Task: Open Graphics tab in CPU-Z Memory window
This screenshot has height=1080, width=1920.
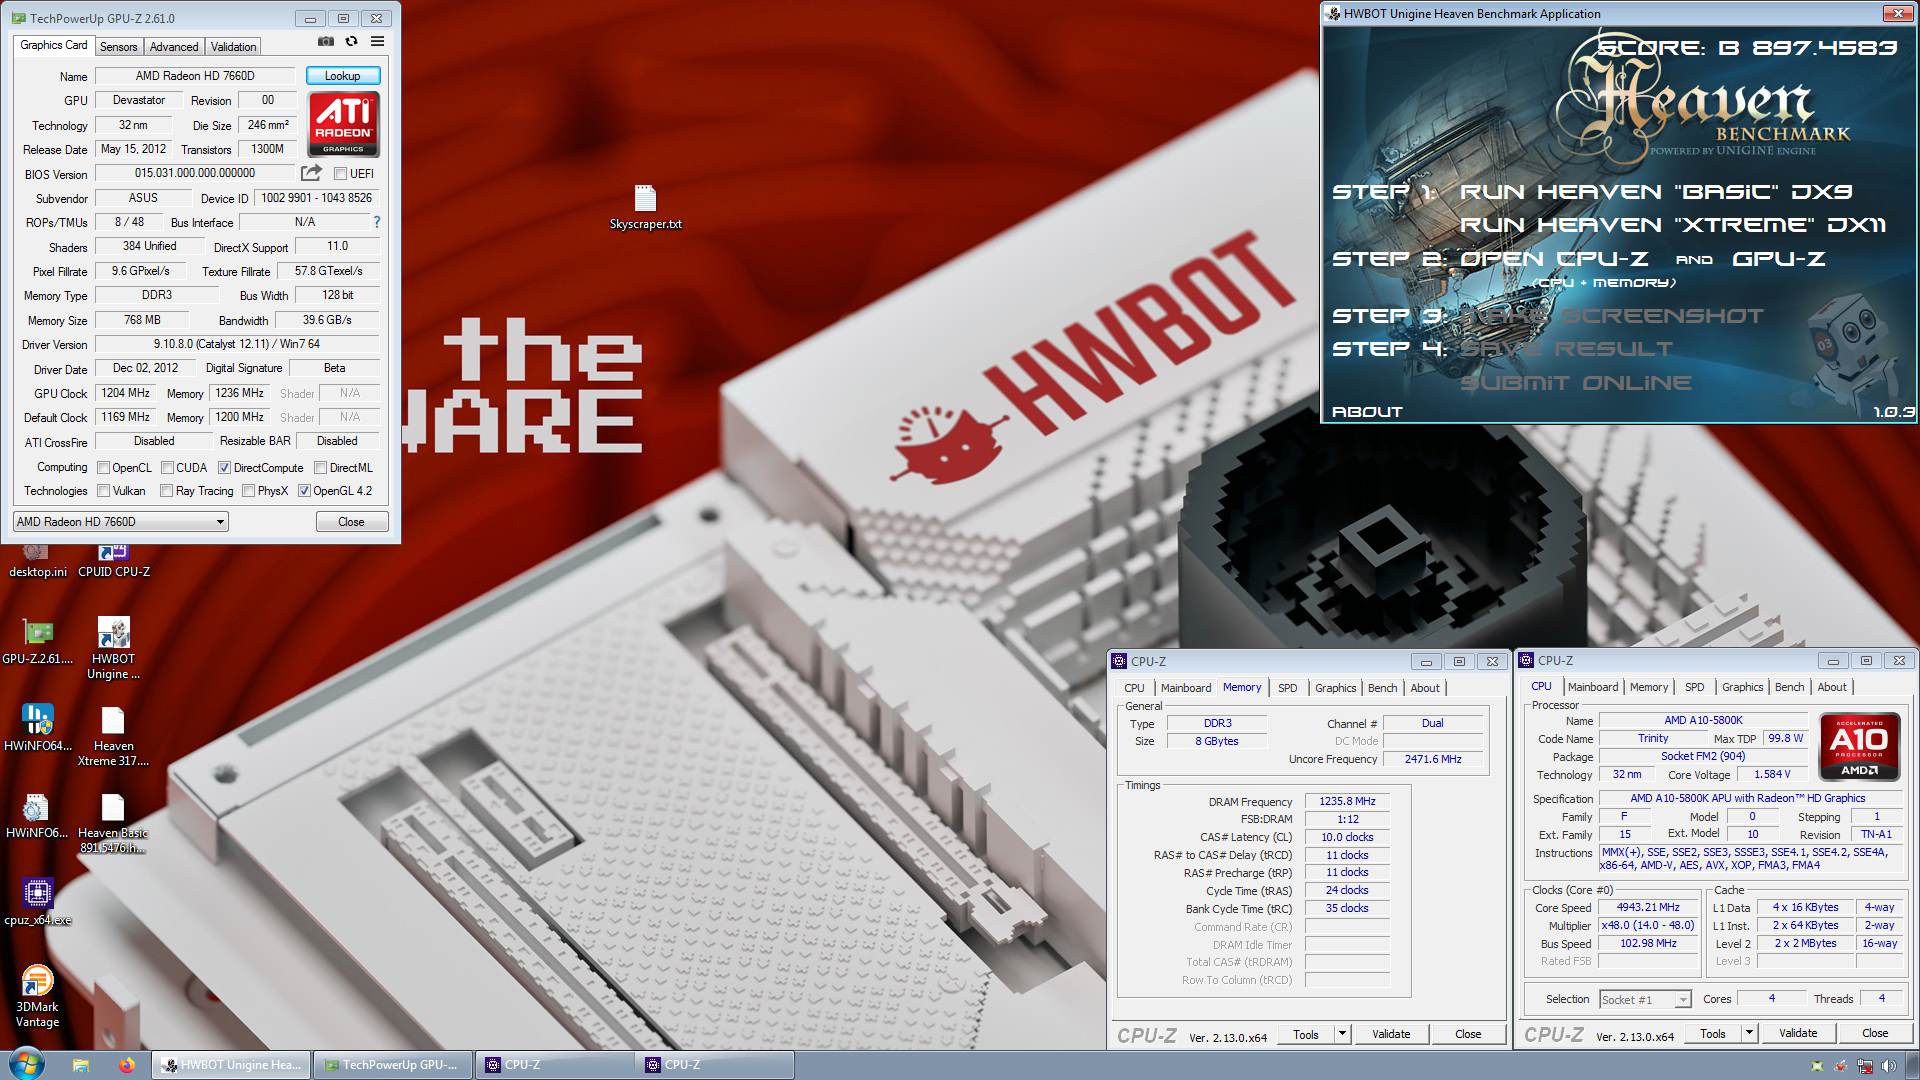Action: pos(1335,688)
